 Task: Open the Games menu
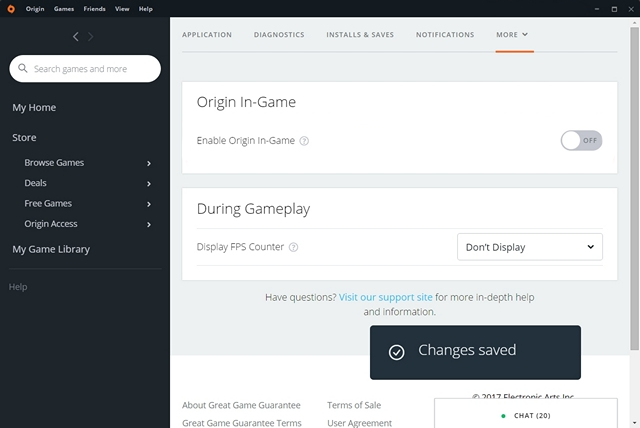[64, 9]
